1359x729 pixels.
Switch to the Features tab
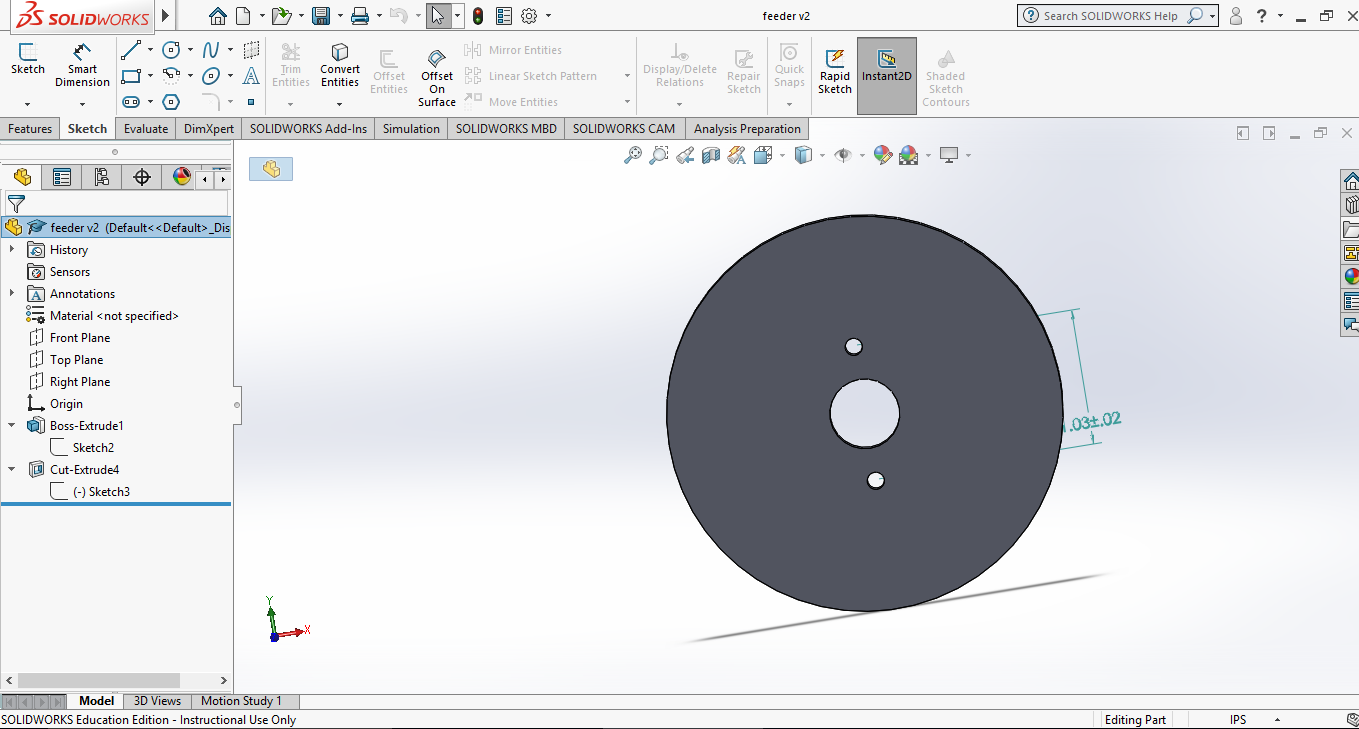click(30, 128)
